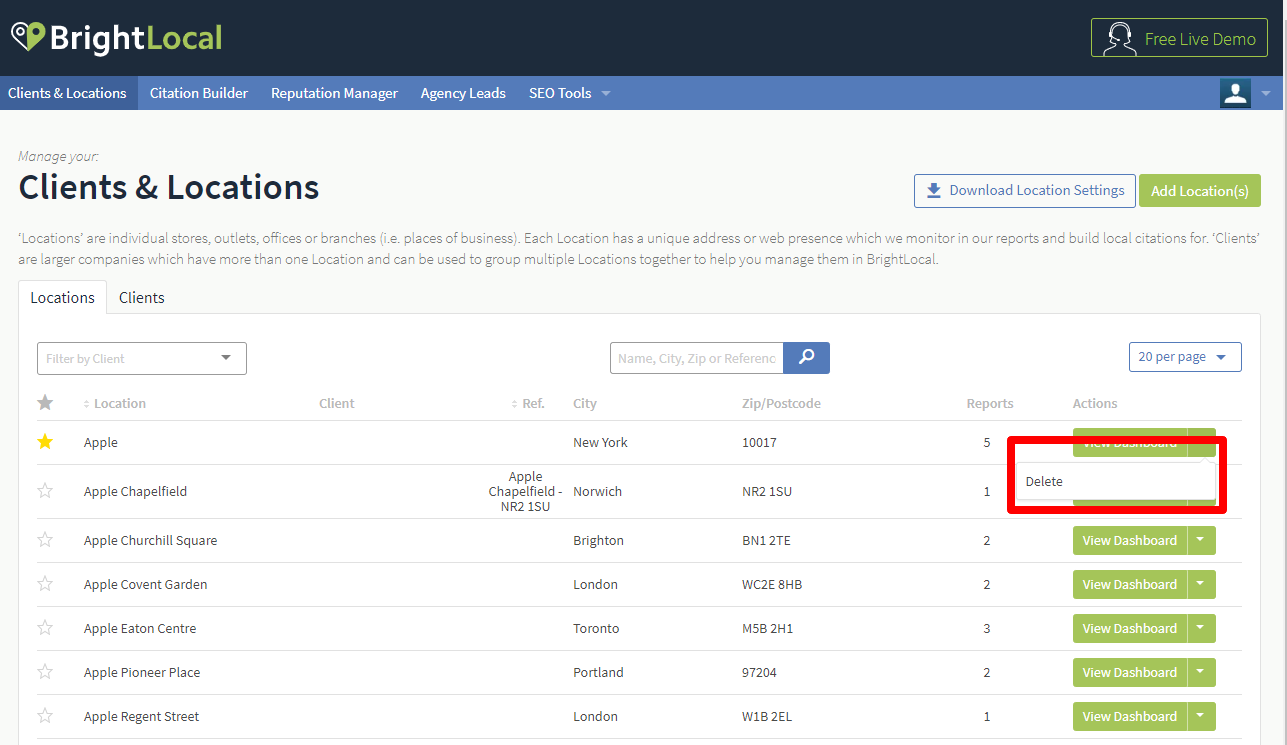This screenshot has width=1287, height=745.
Task: Click the postcode W1B 2EL
Action: coord(766,716)
